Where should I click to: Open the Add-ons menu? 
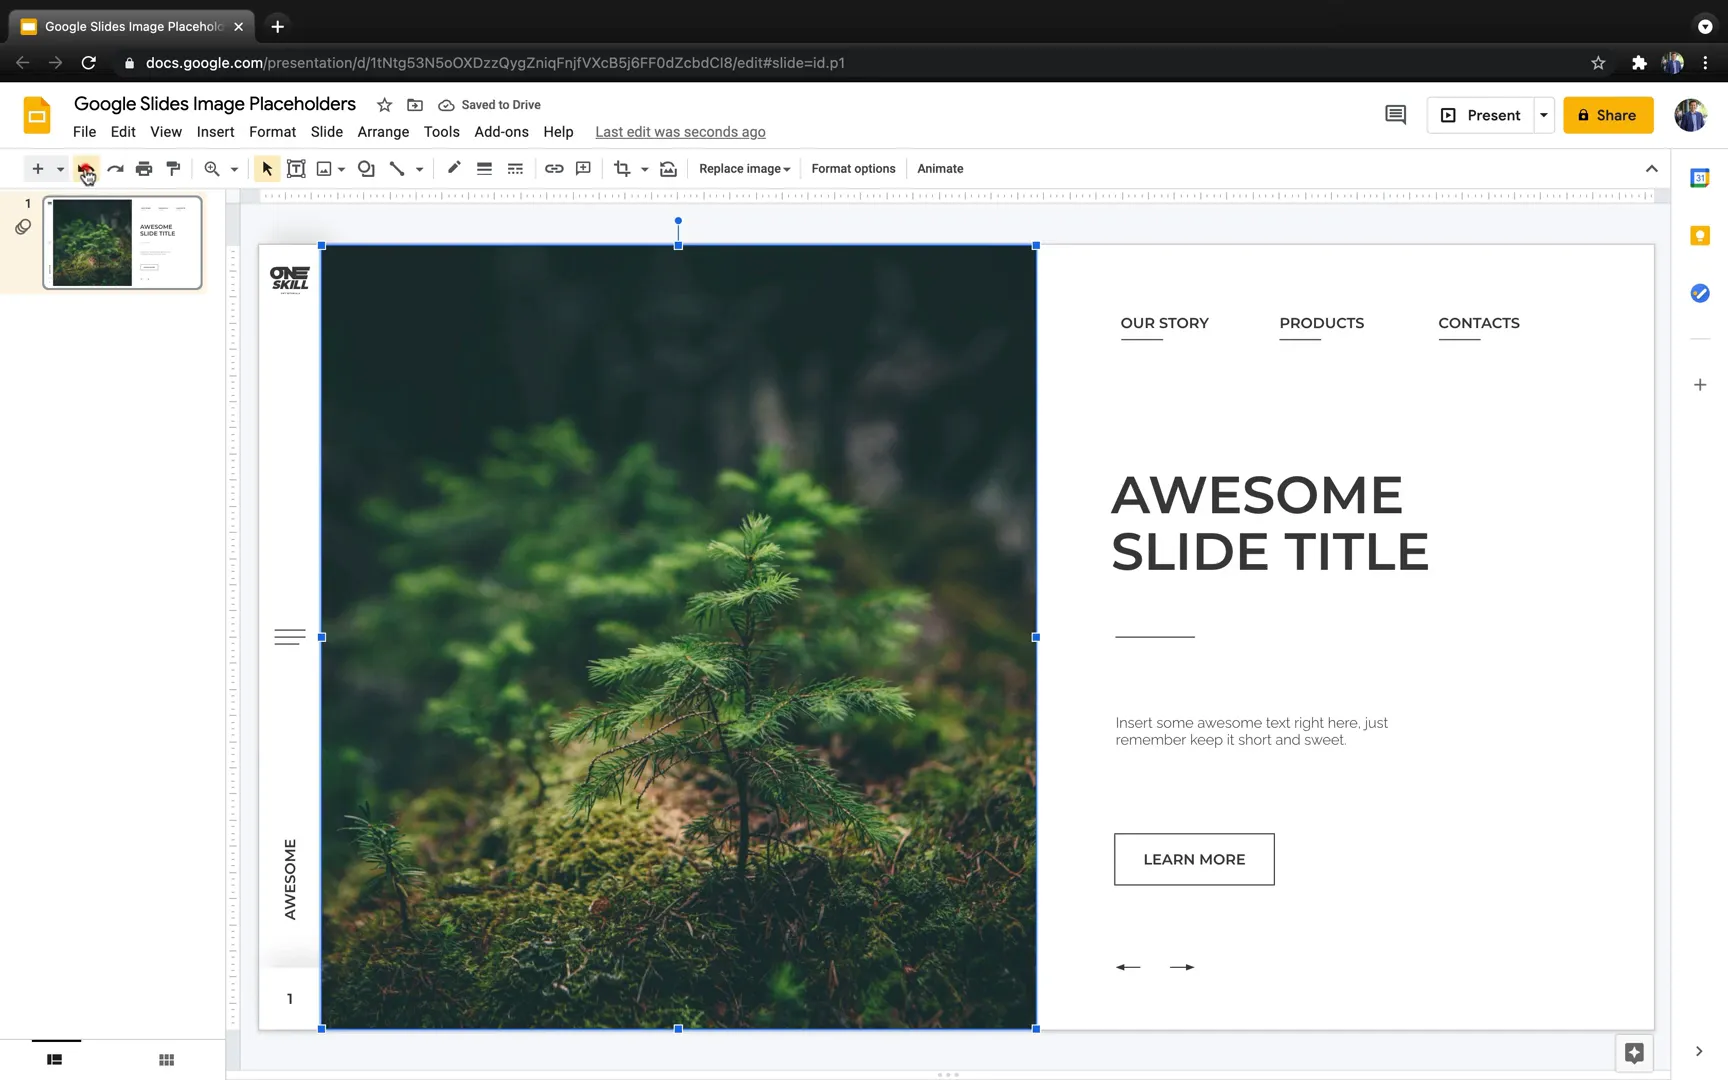click(x=501, y=132)
